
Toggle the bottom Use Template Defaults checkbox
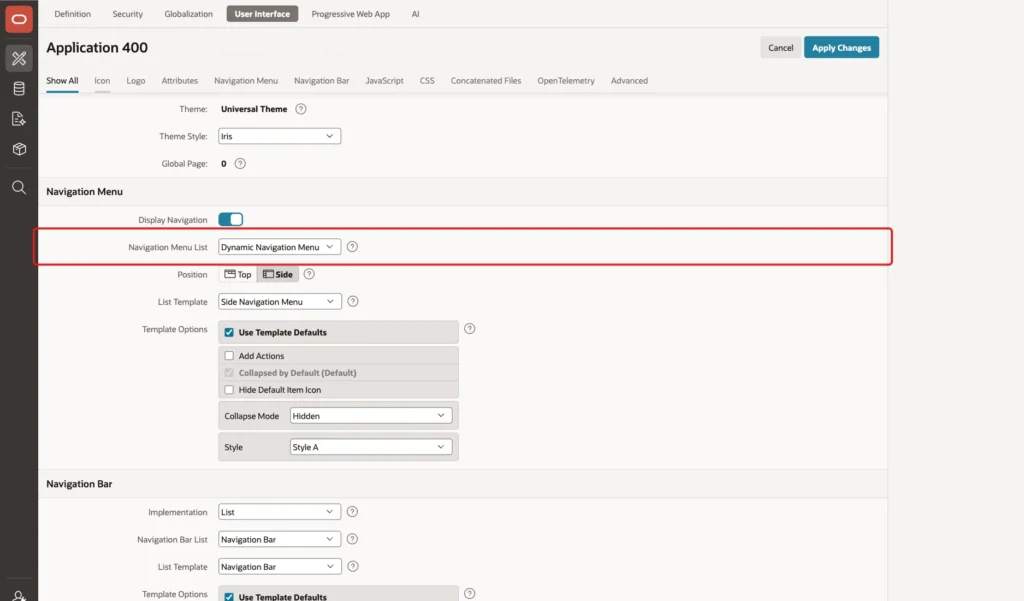click(x=229, y=596)
